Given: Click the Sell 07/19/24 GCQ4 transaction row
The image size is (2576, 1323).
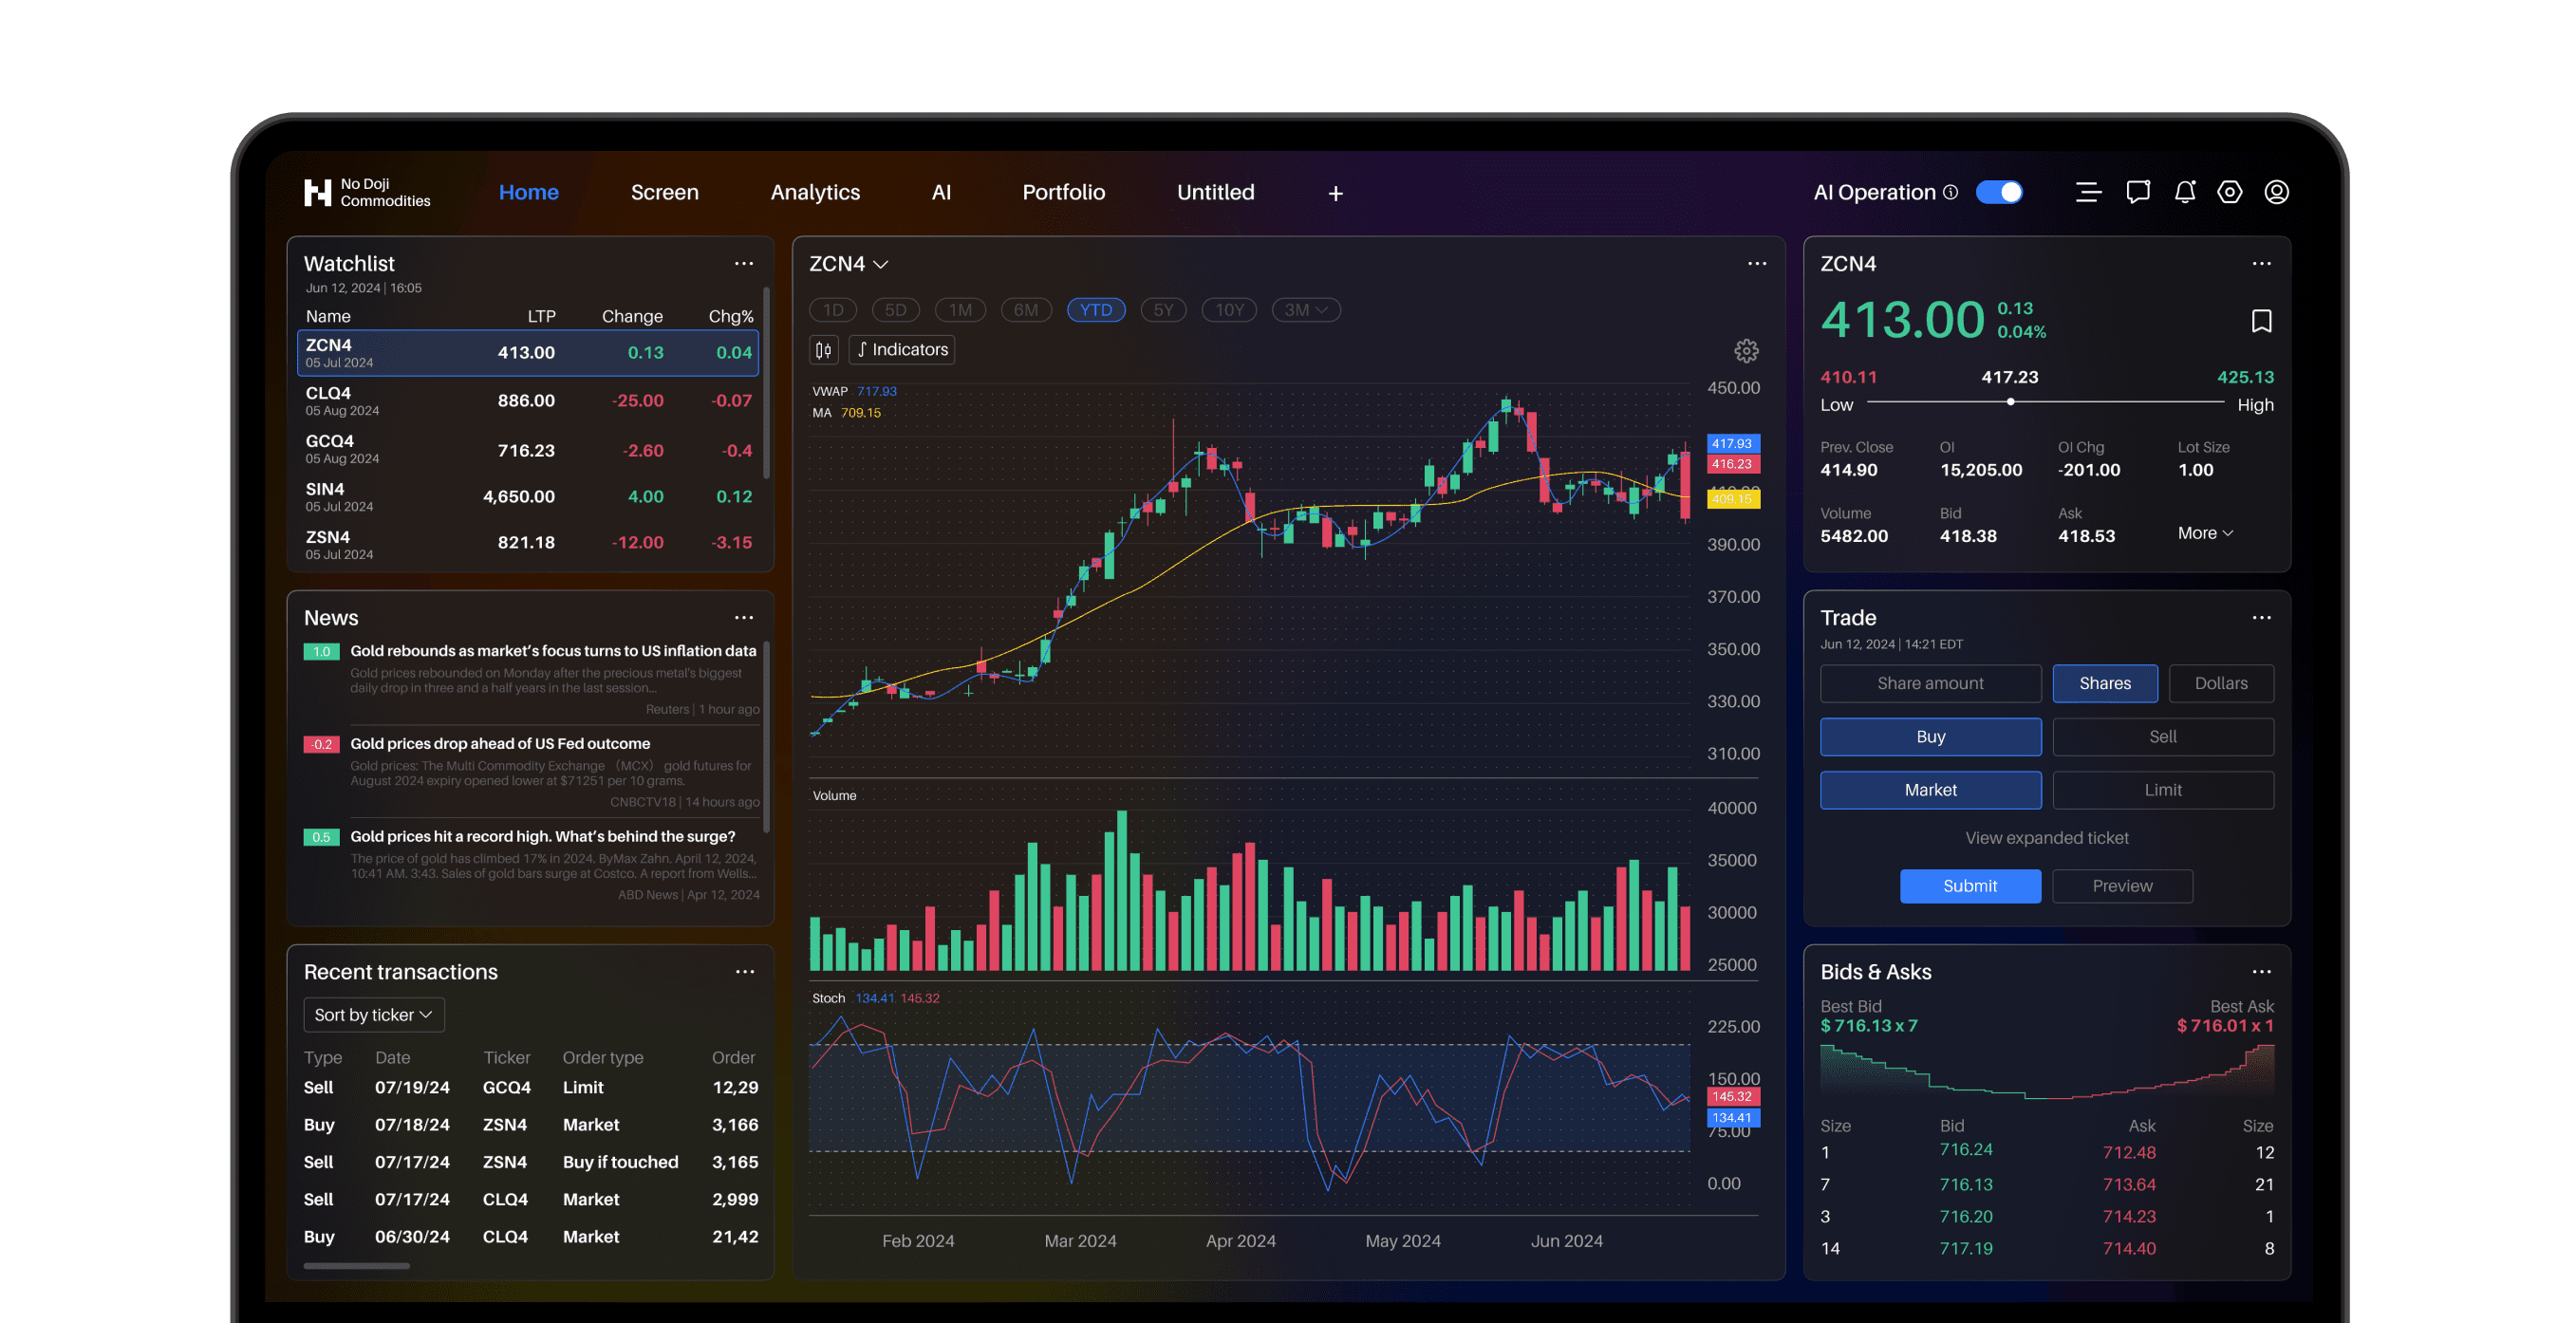Looking at the screenshot, I should pyautogui.click(x=531, y=1088).
